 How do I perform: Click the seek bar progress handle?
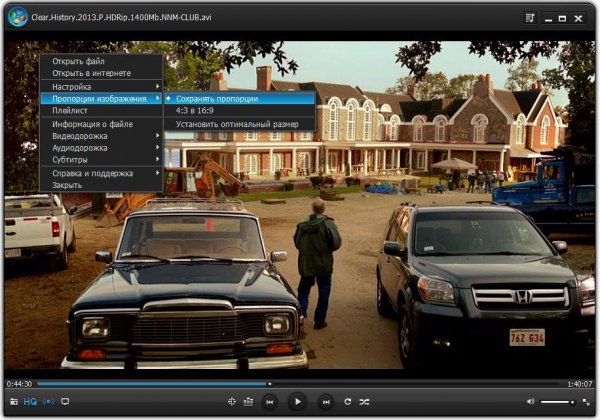269,384
